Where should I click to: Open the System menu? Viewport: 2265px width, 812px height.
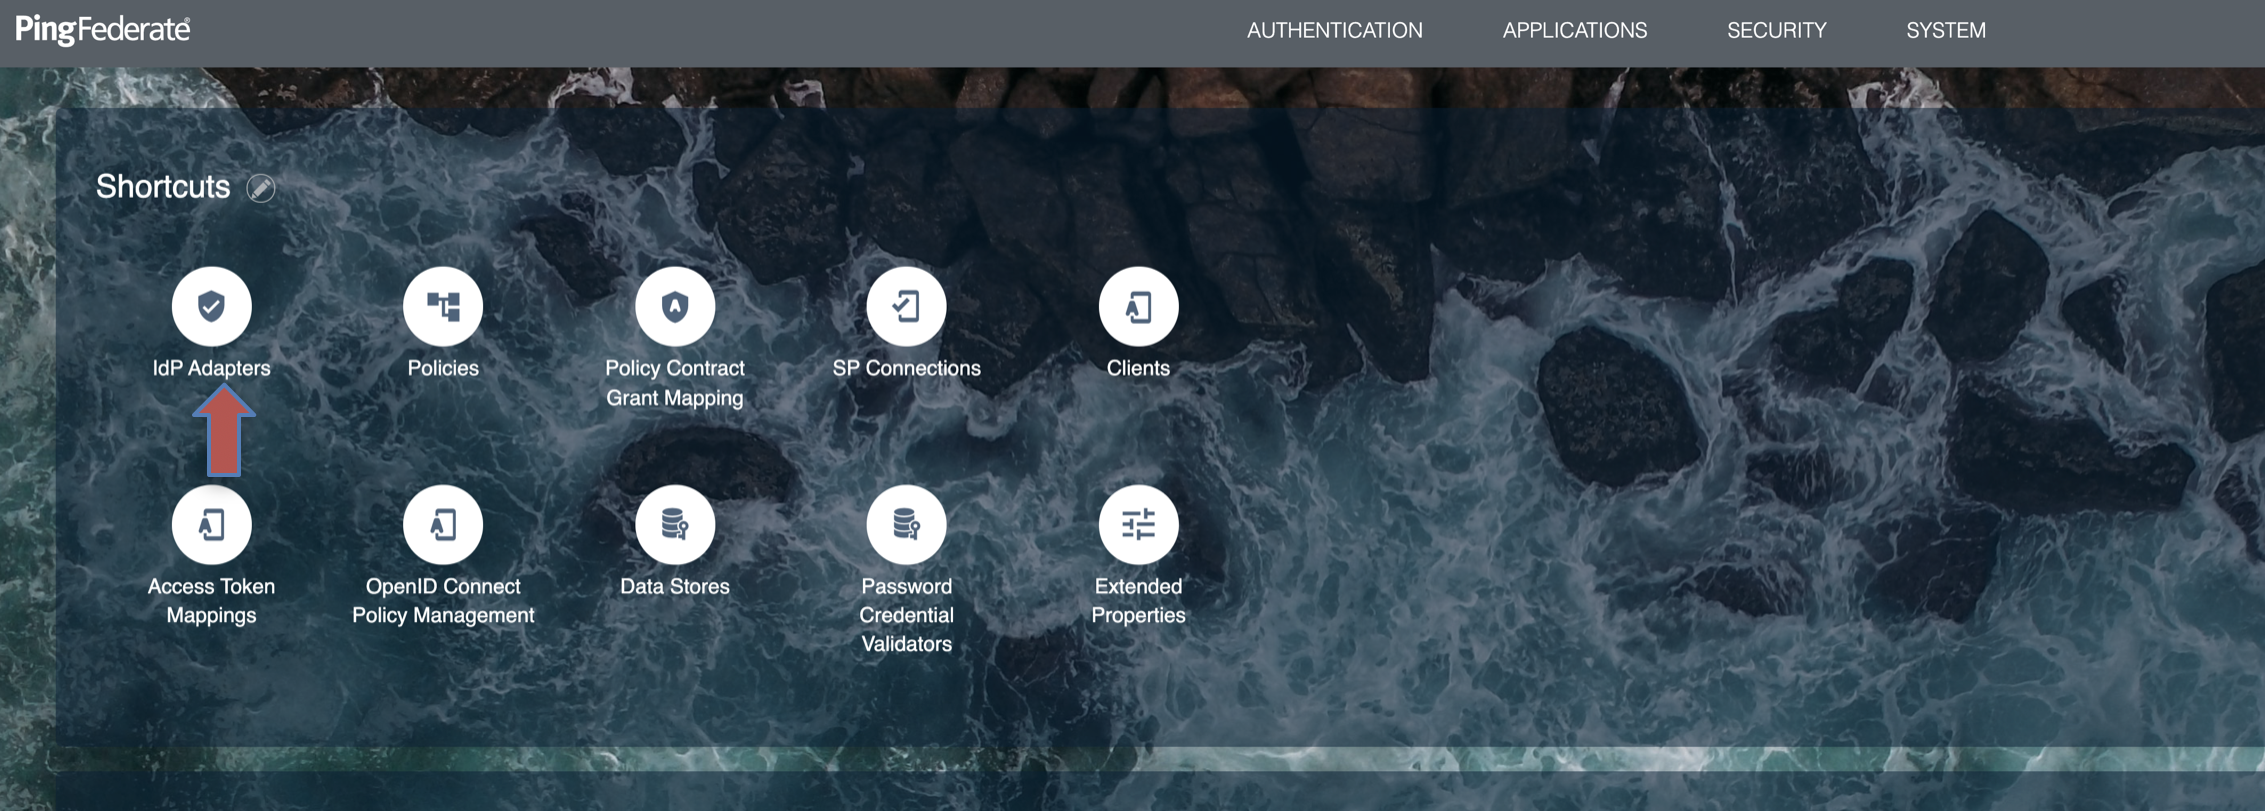(x=1945, y=31)
